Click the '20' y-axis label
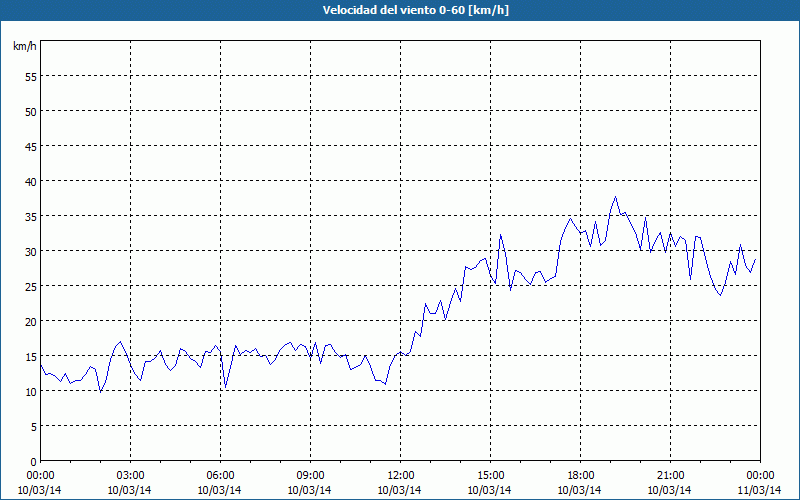This screenshot has width=800, height=500. (x=31, y=321)
